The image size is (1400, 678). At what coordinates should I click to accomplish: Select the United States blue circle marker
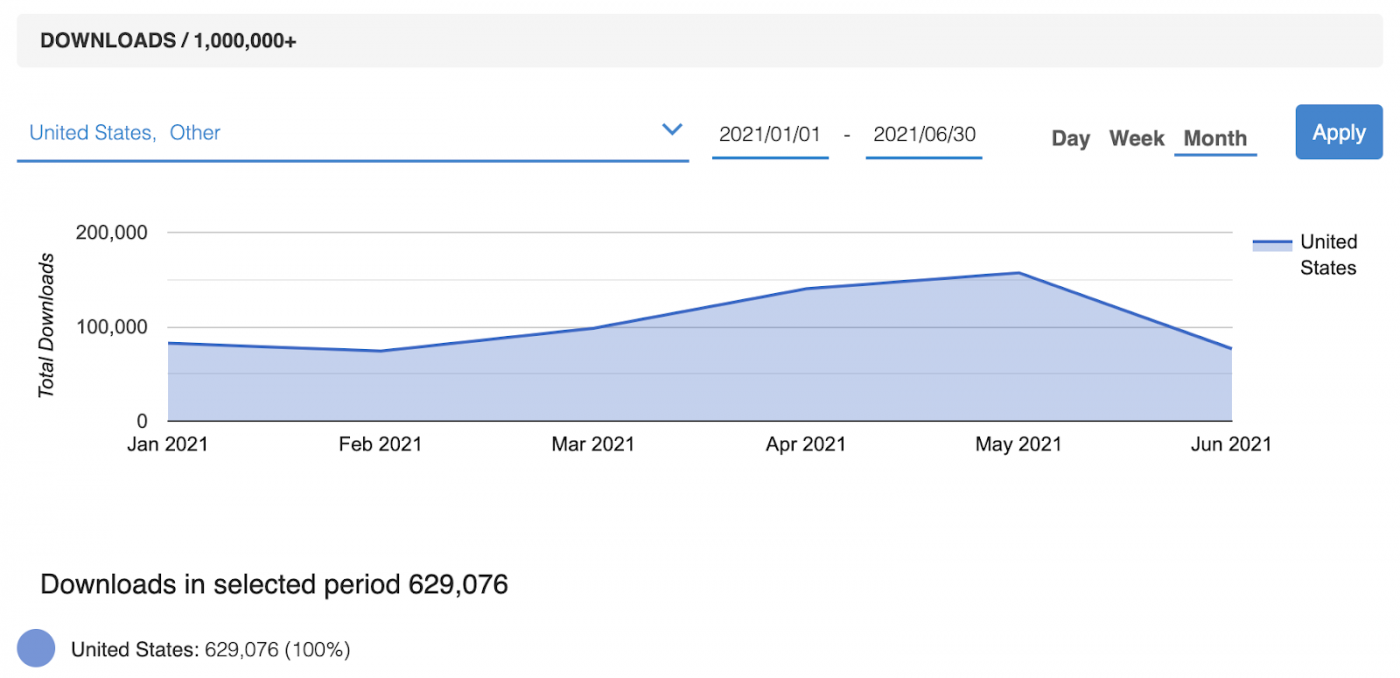pyautogui.click(x=37, y=649)
